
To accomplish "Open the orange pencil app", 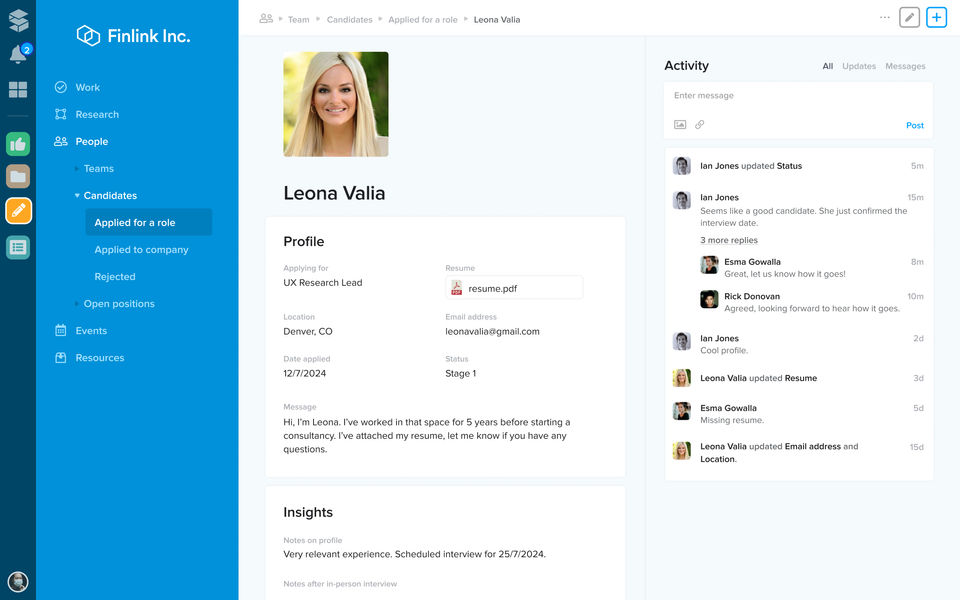I will click(18, 211).
